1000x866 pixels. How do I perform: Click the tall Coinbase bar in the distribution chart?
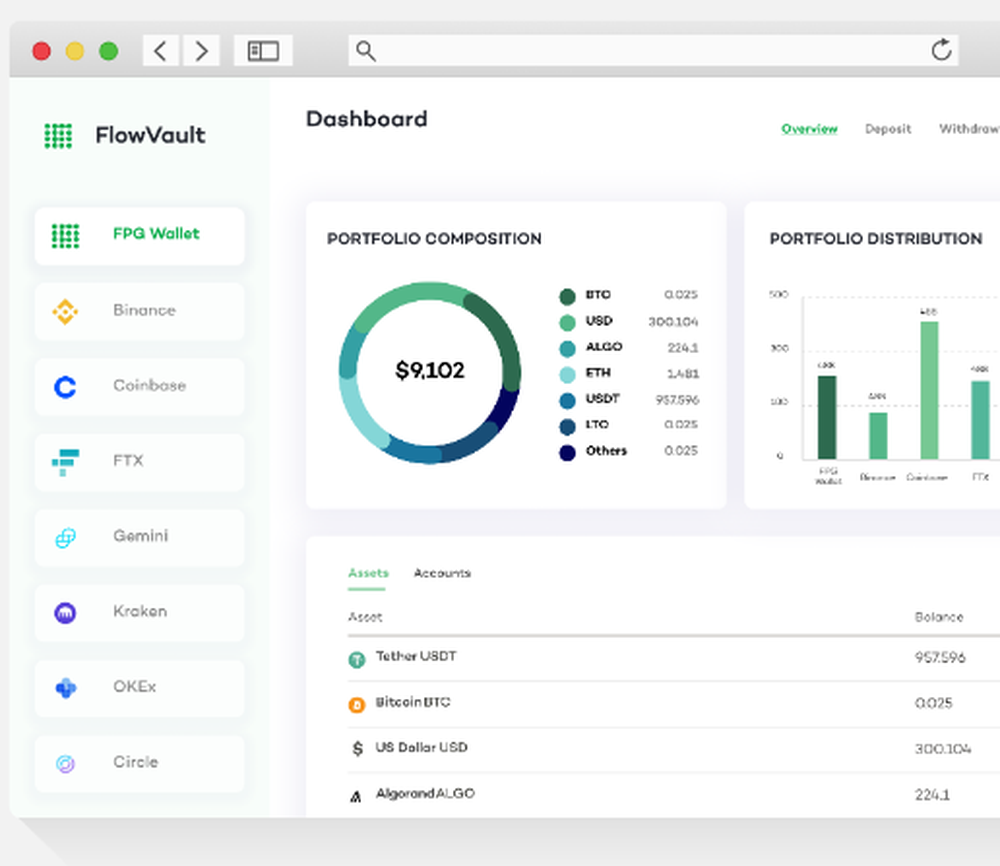pyautogui.click(x=929, y=390)
